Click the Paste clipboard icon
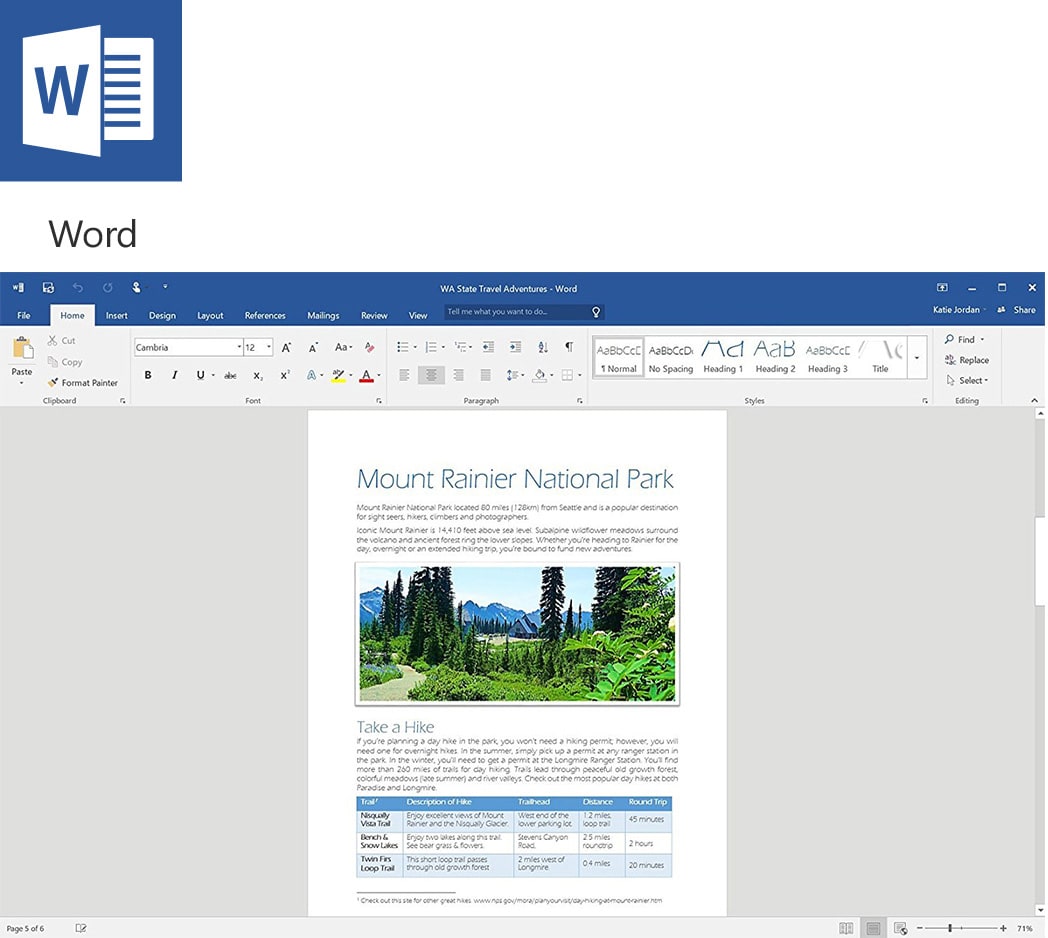1048x938 pixels. point(22,348)
